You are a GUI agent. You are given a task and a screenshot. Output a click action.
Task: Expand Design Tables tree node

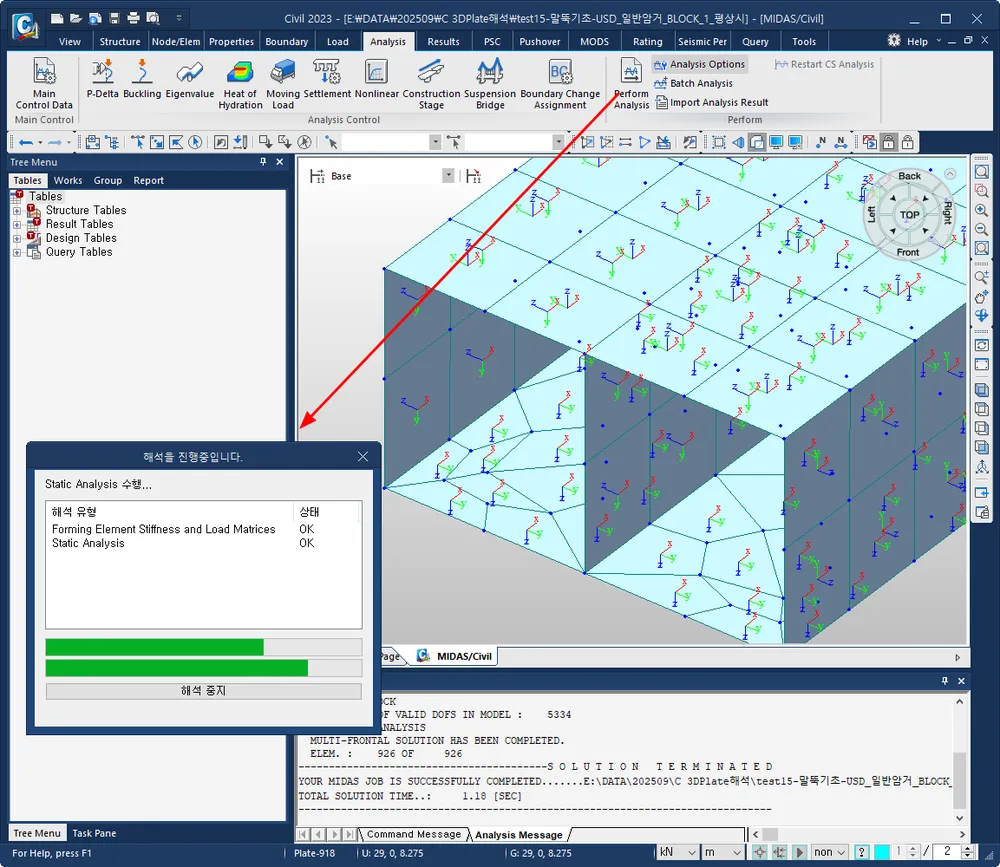coord(17,239)
